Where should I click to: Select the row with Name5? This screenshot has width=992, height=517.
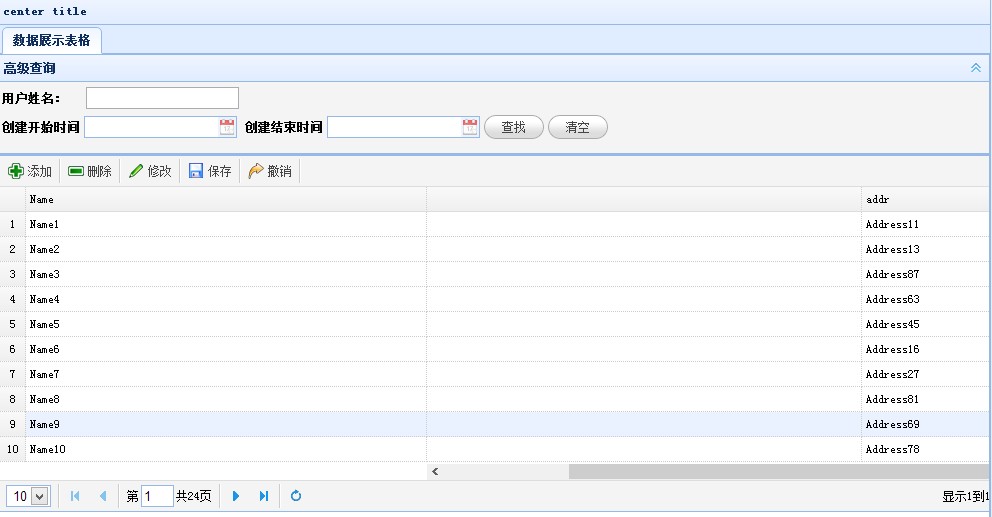point(495,324)
